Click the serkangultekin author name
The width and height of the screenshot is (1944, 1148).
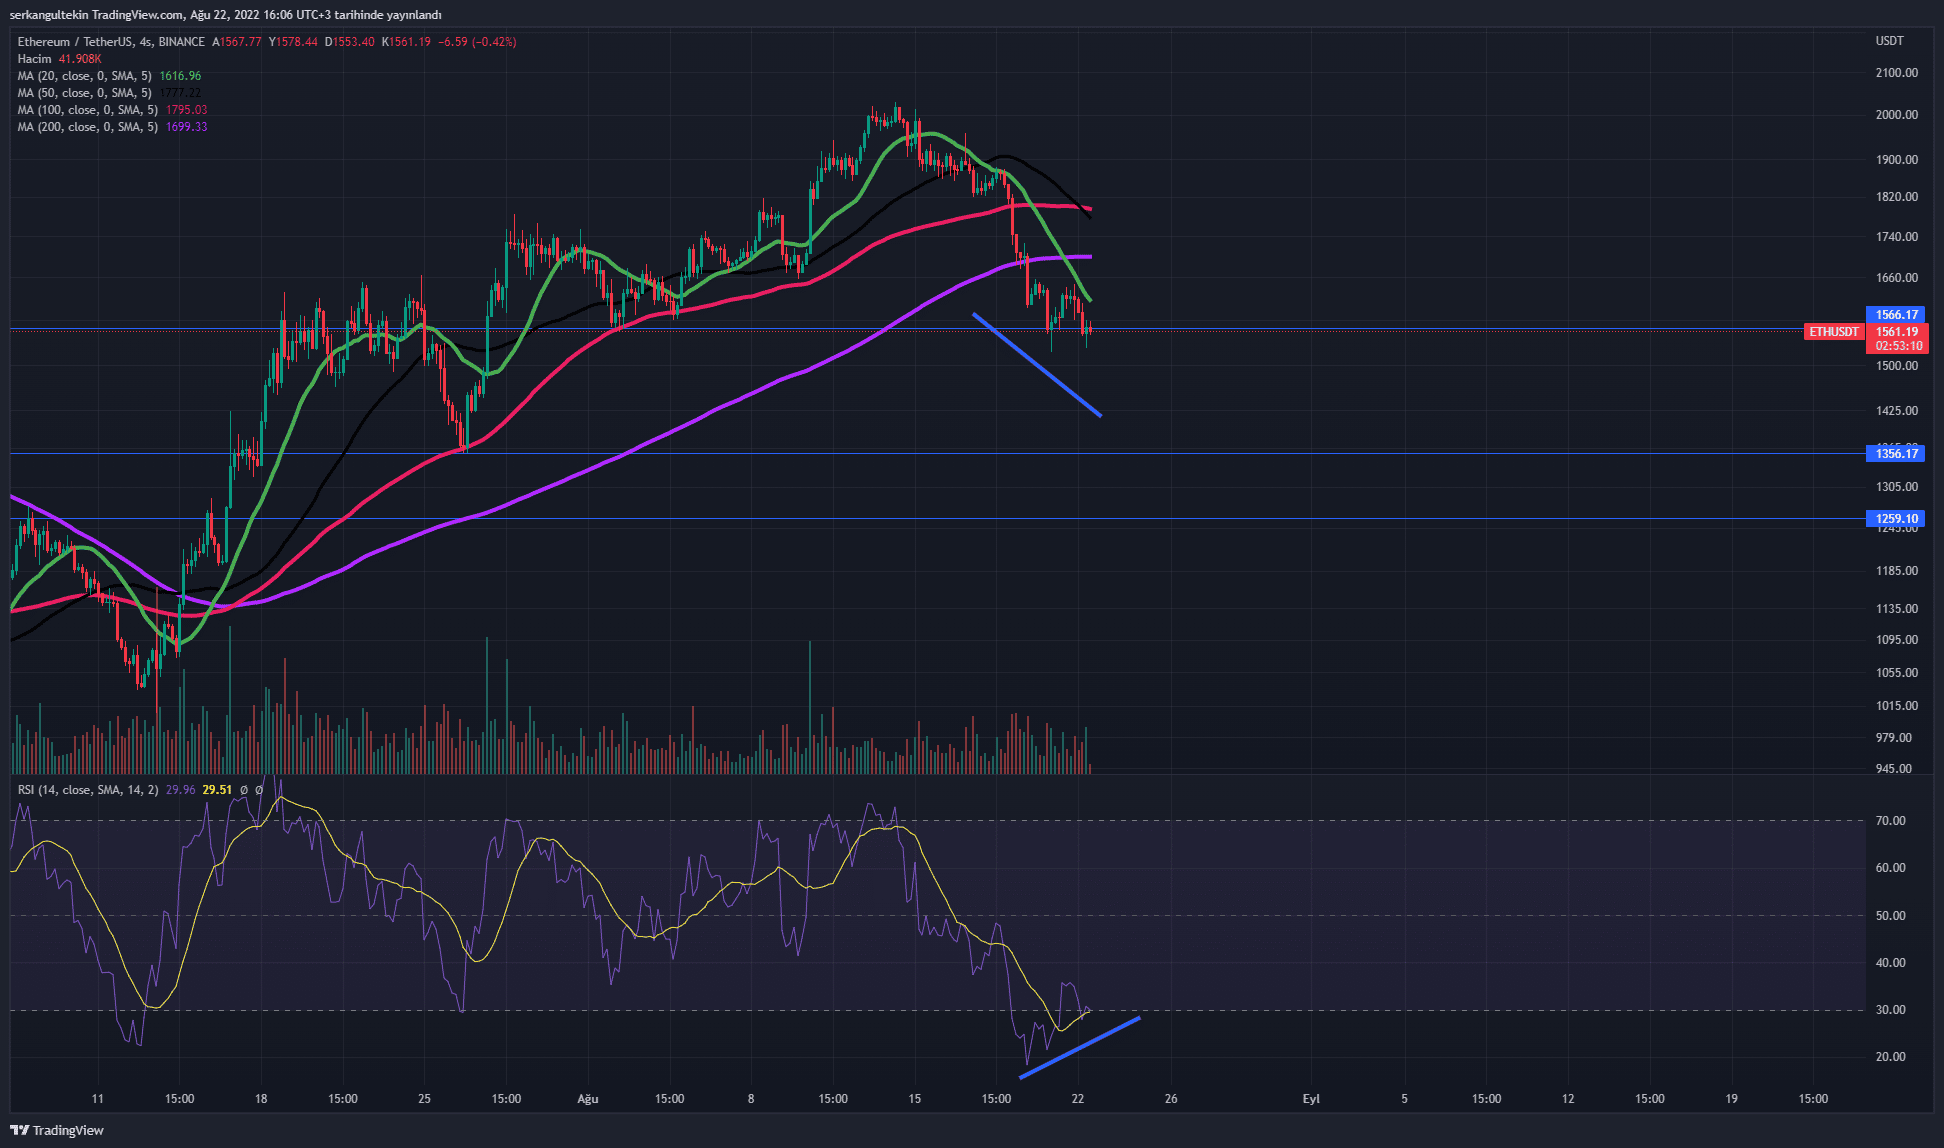(x=49, y=15)
